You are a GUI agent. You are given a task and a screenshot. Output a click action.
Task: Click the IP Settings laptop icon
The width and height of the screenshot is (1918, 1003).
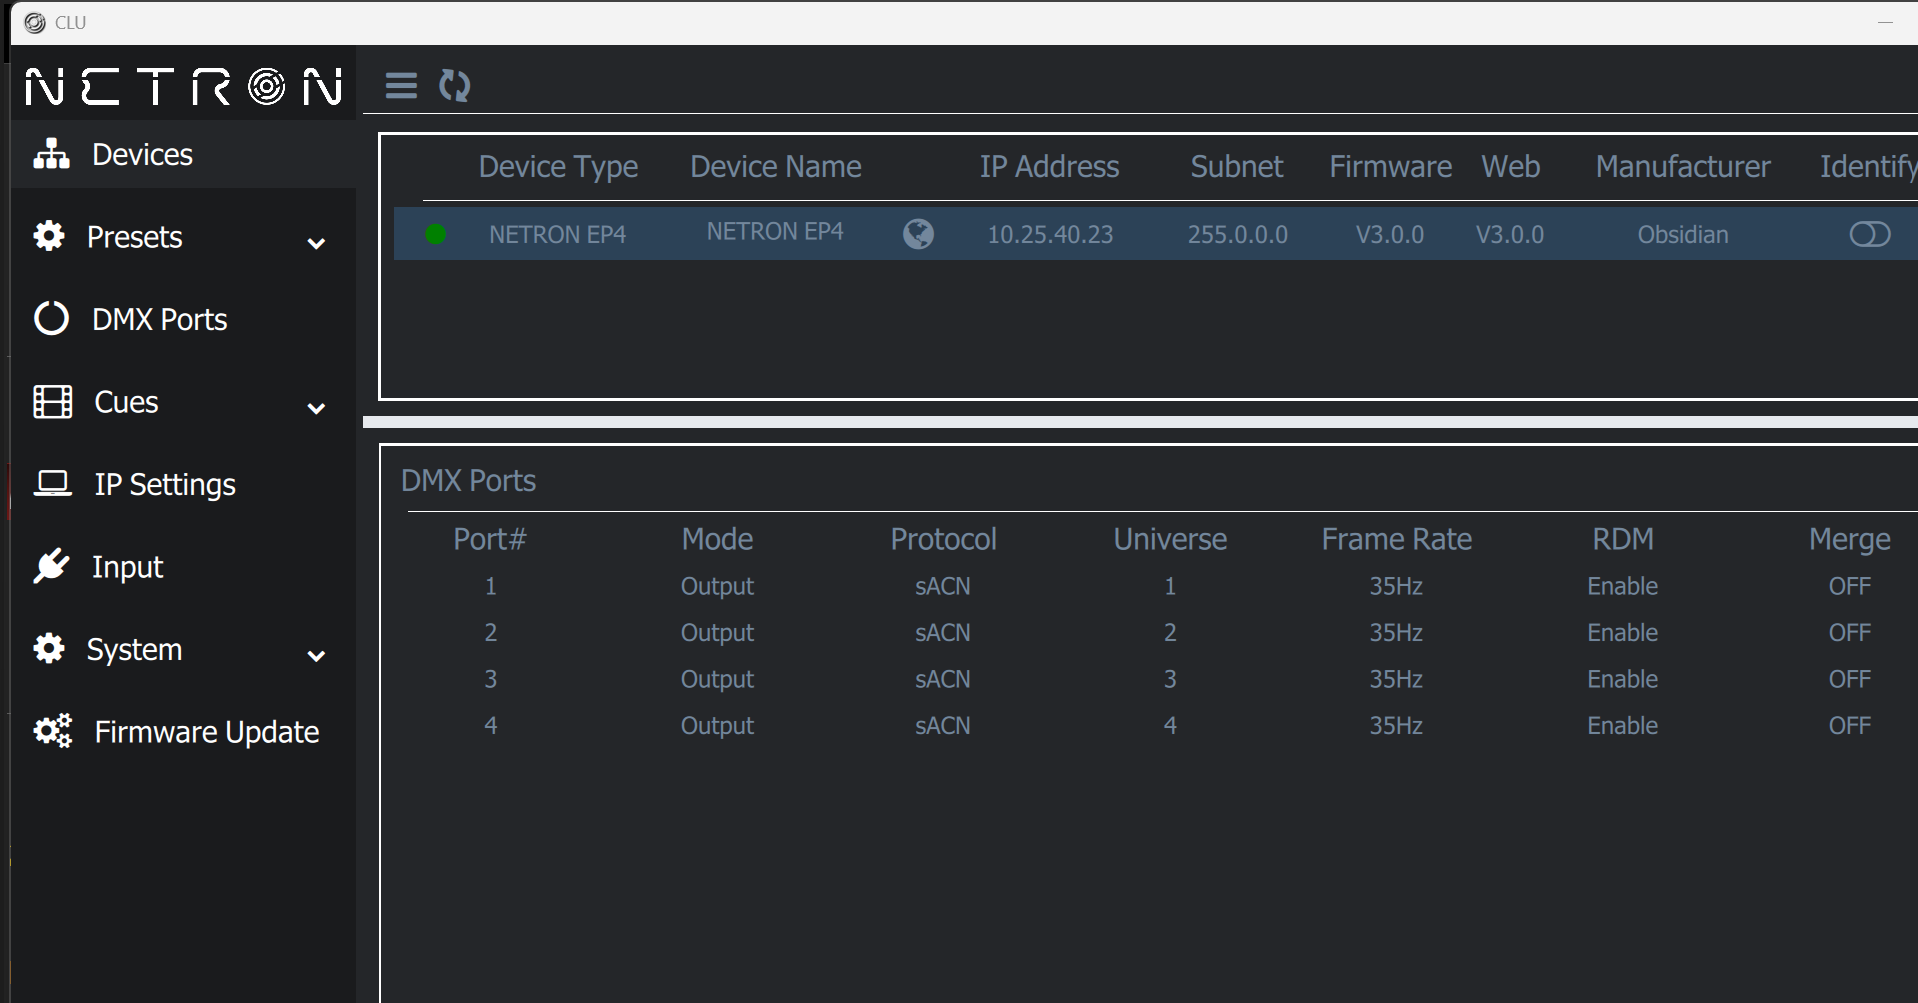pos(53,484)
